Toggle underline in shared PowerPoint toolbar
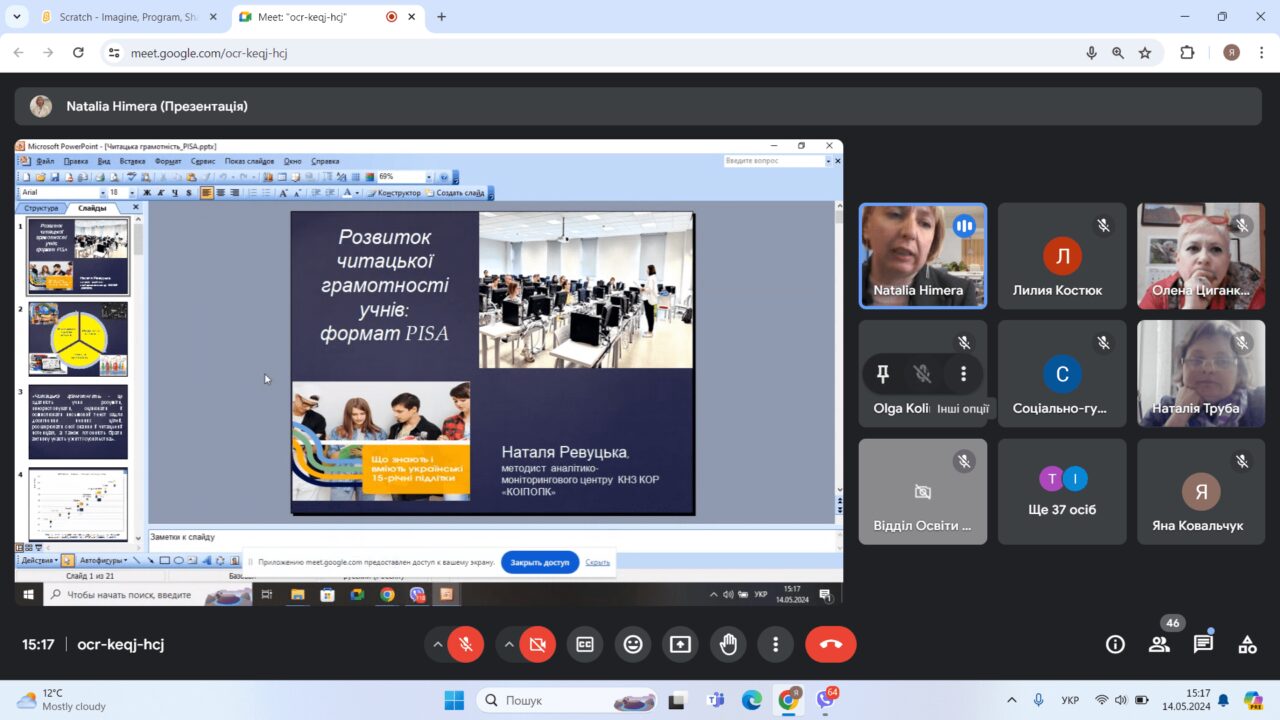 (x=175, y=192)
